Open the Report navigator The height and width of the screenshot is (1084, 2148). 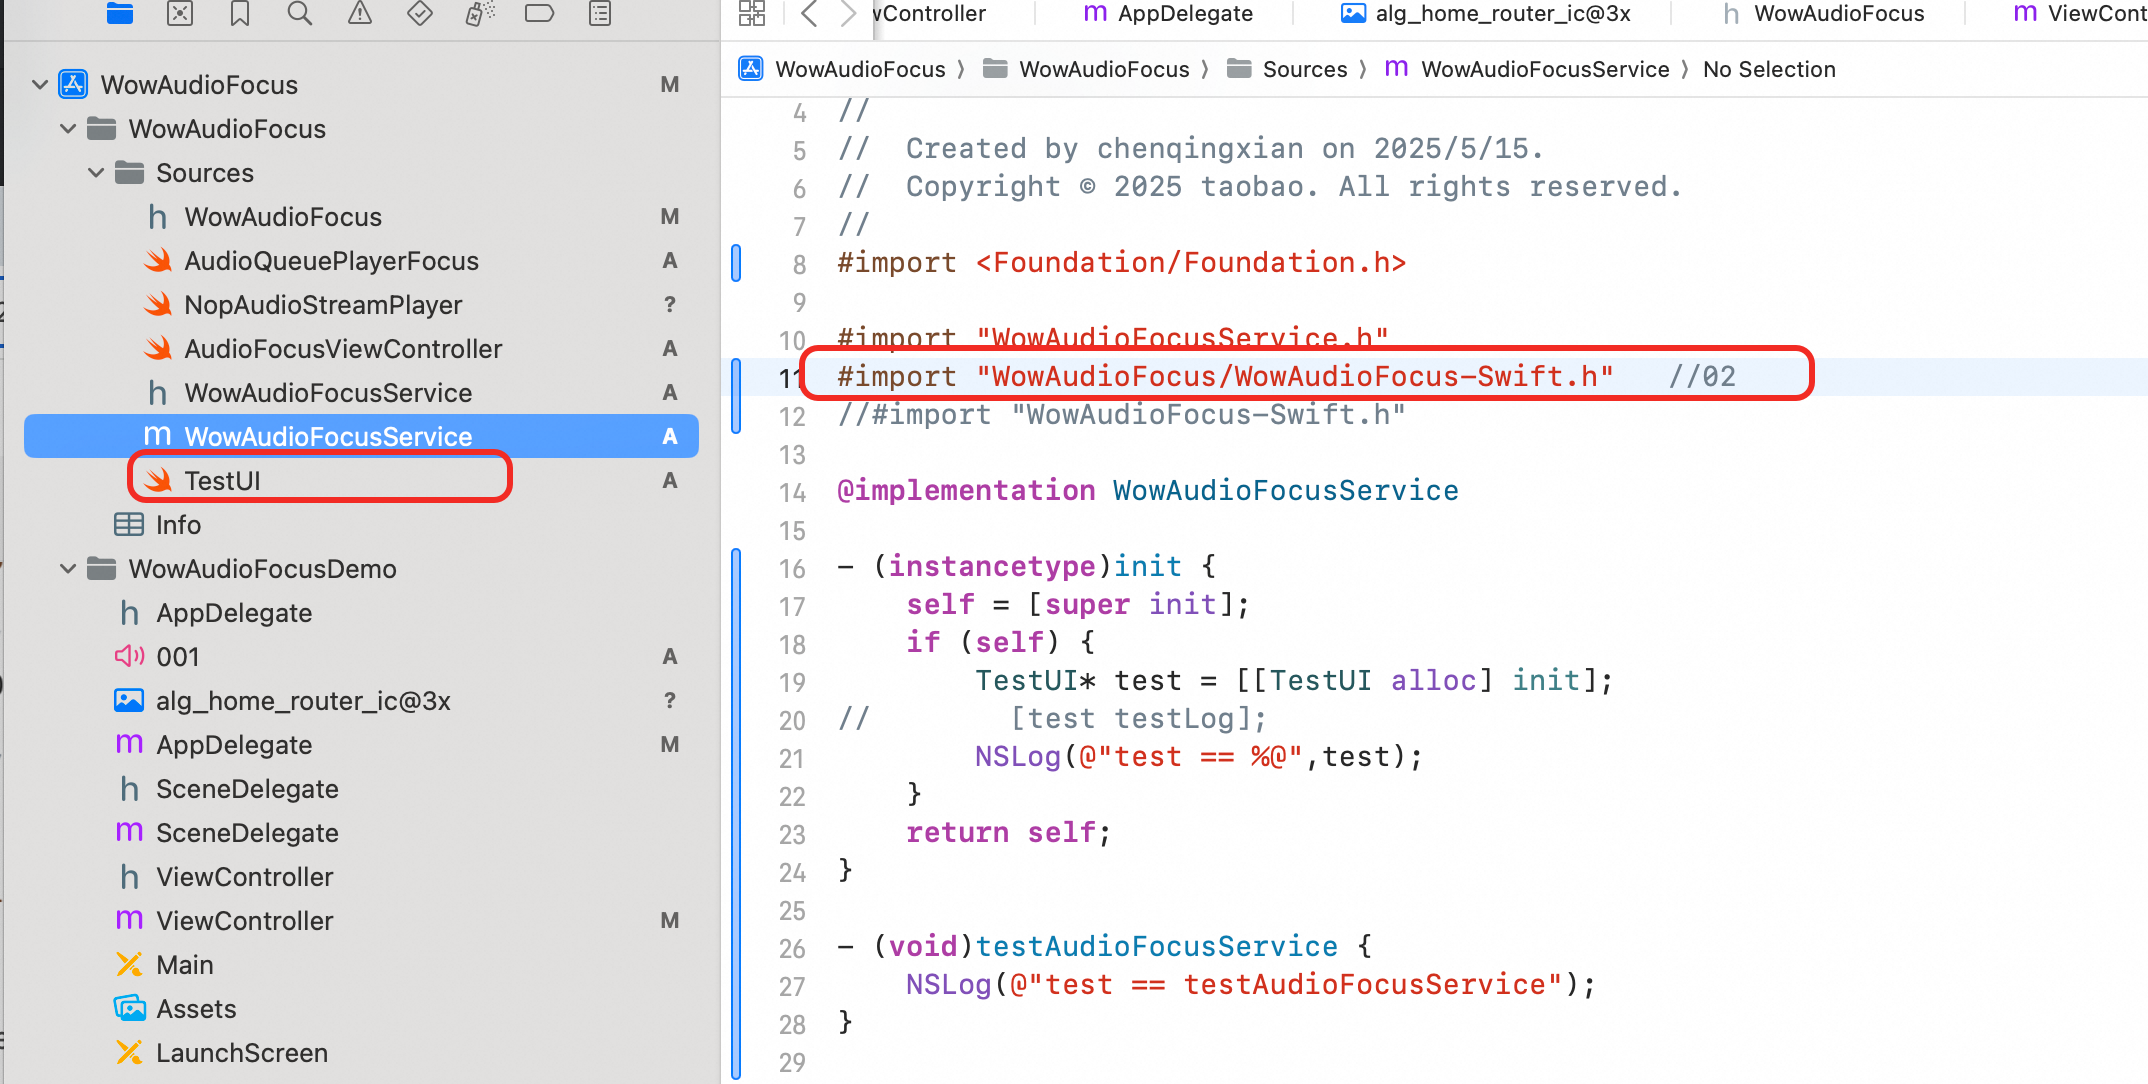[600, 13]
